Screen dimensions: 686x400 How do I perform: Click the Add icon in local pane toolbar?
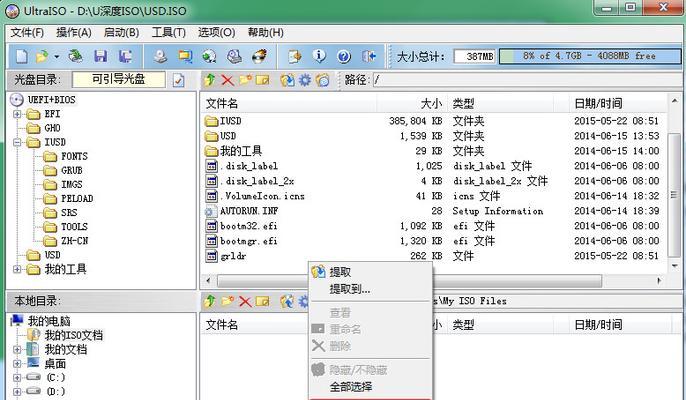click(287, 301)
